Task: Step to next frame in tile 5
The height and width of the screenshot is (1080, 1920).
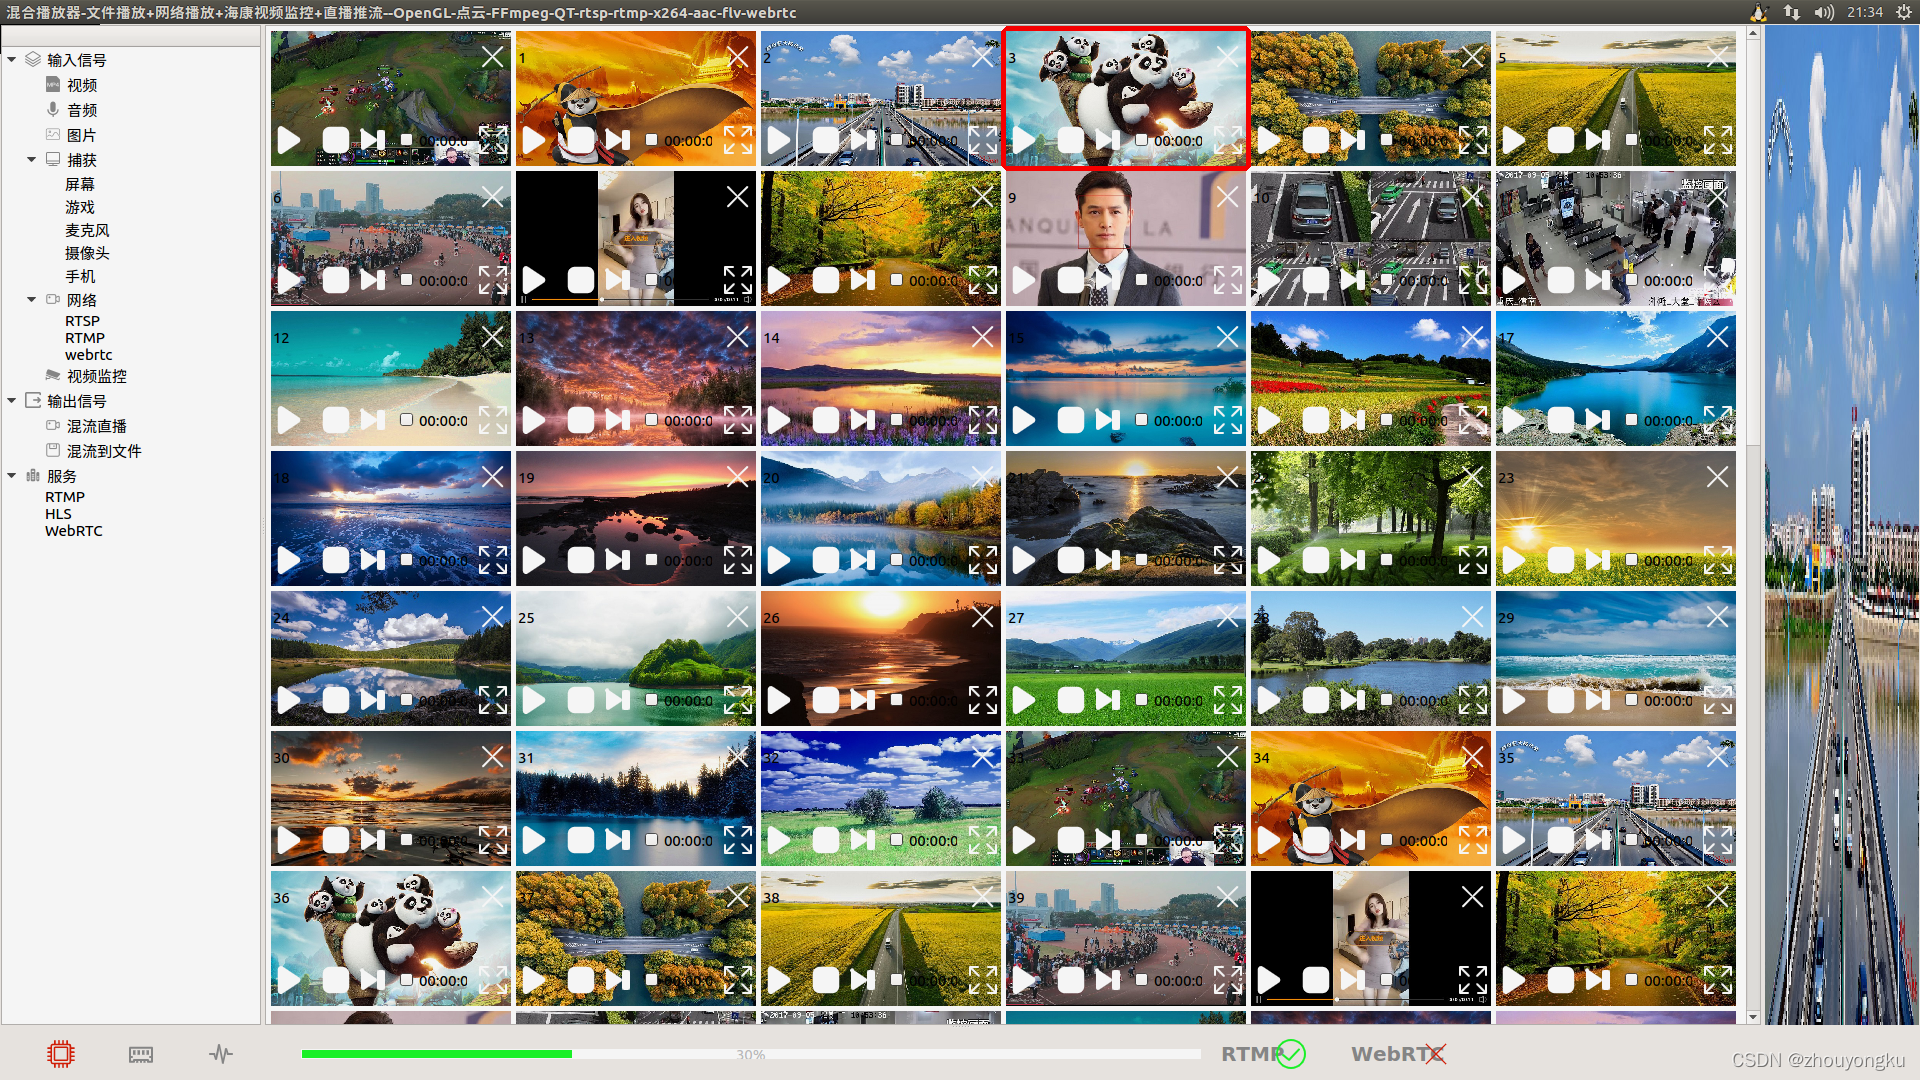Action: pos(1597,140)
